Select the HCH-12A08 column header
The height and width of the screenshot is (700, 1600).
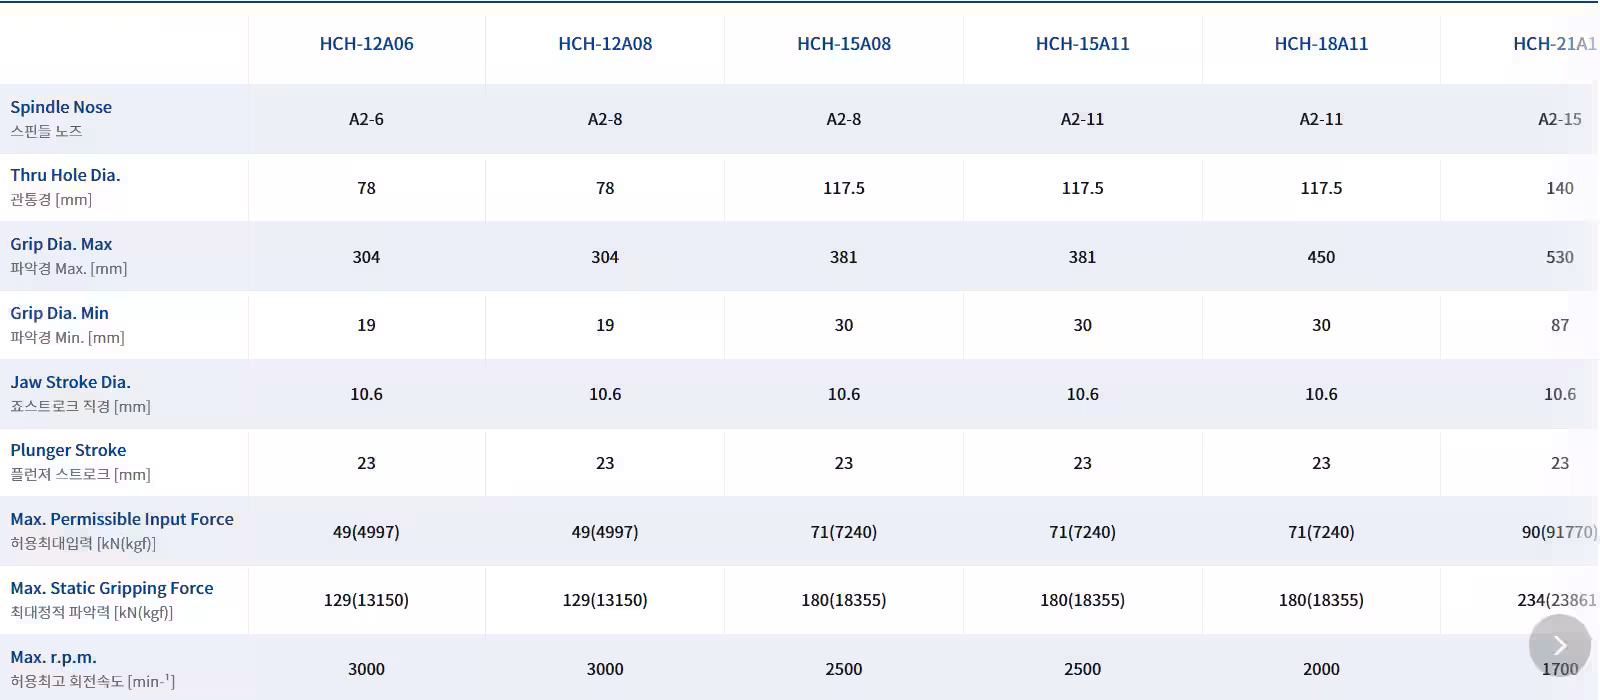605,44
